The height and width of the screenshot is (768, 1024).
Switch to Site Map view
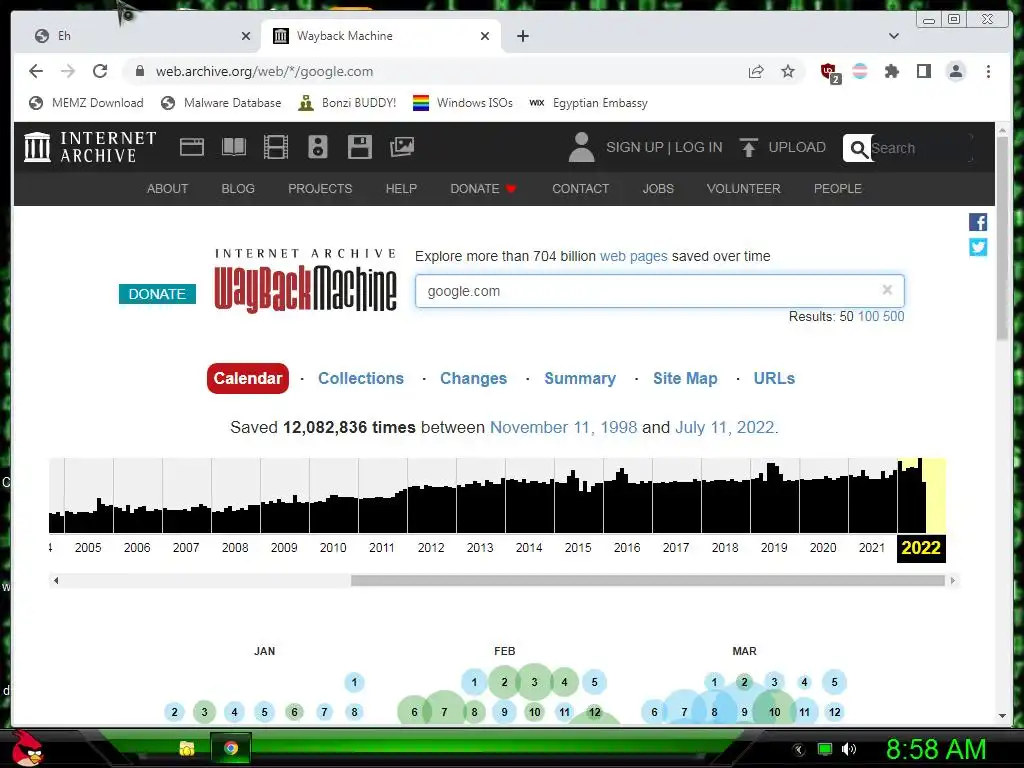point(685,378)
